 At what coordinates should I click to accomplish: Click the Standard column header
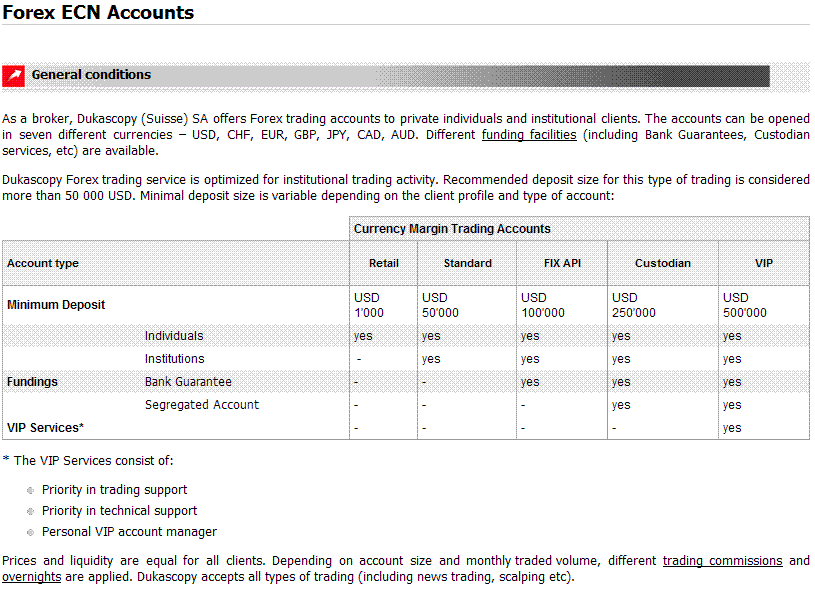[467, 263]
